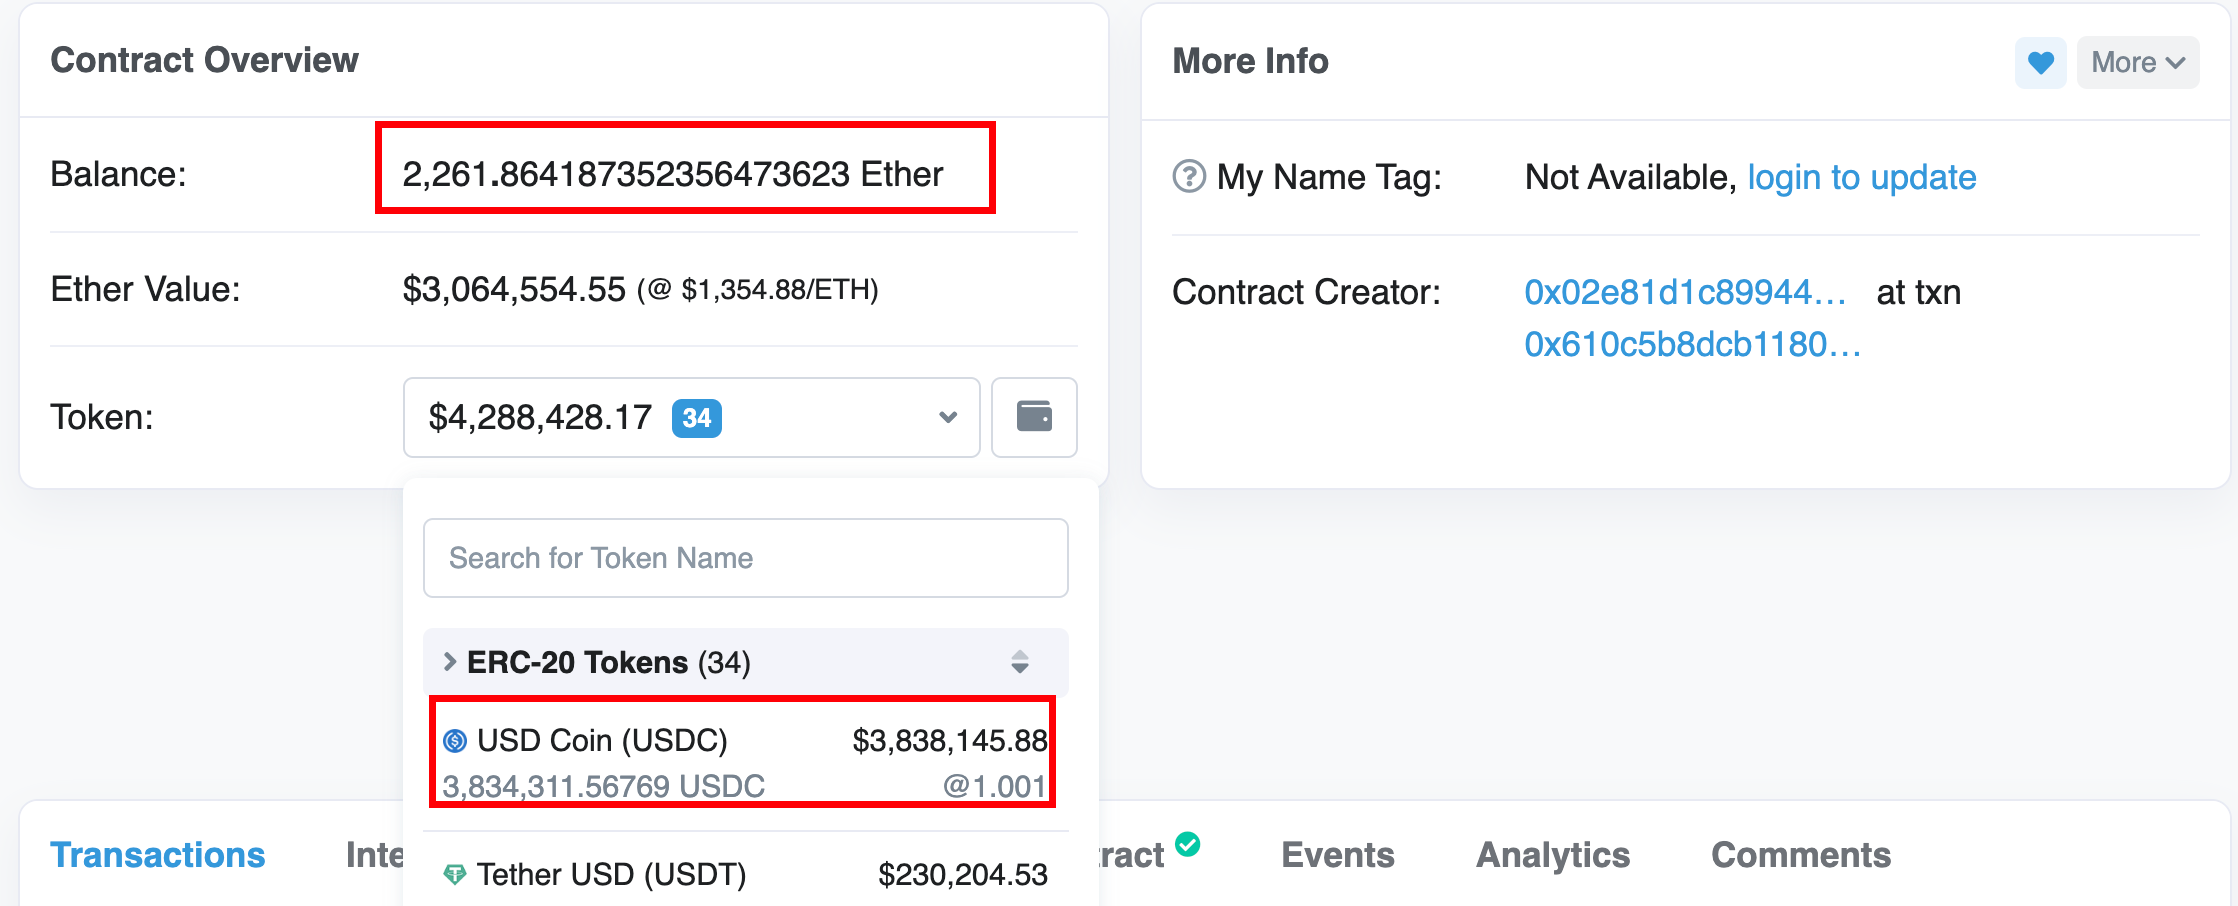This screenshot has height=906, width=2238.
Task: Open creation transaction 0x610c5b8dcb1180 link
Action: click(x=1692, y=344)
